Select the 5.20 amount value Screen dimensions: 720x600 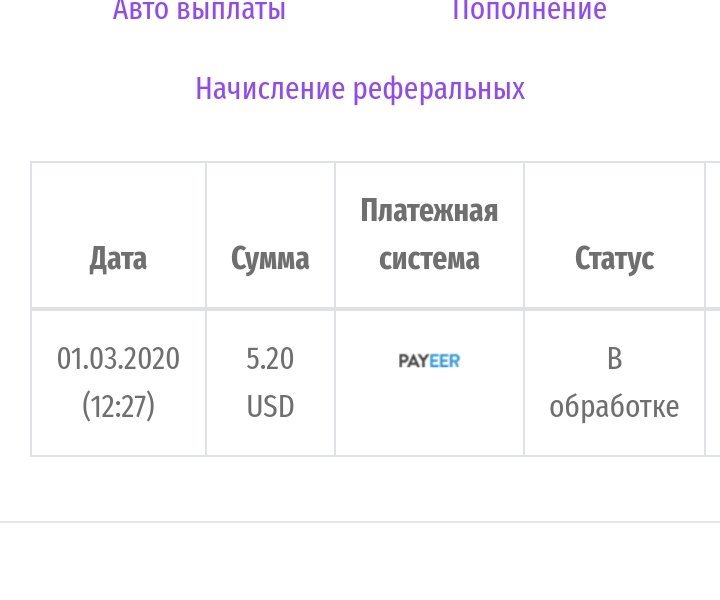[x=270, y=359]
